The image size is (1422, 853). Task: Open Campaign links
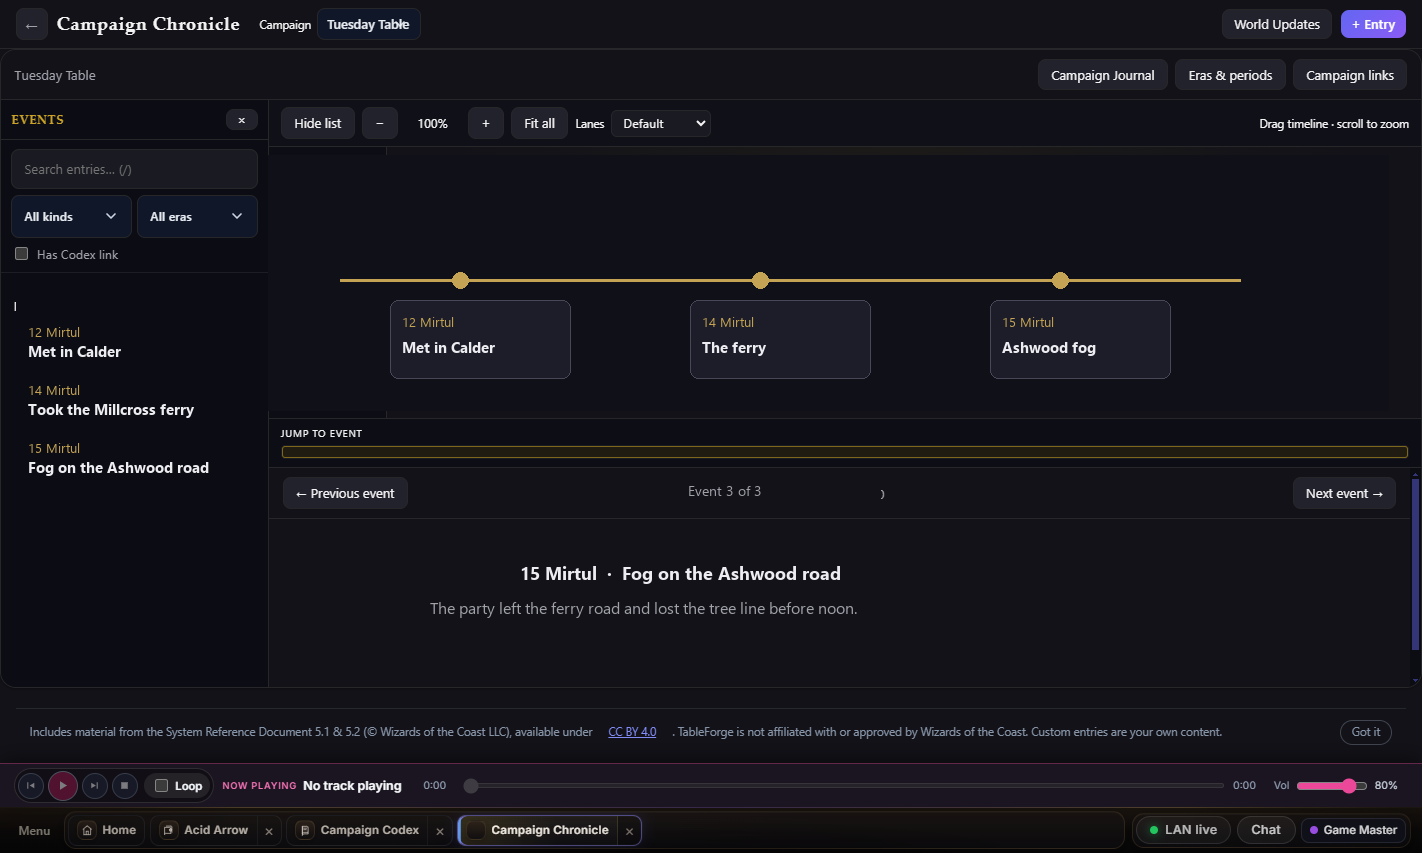1350,75
